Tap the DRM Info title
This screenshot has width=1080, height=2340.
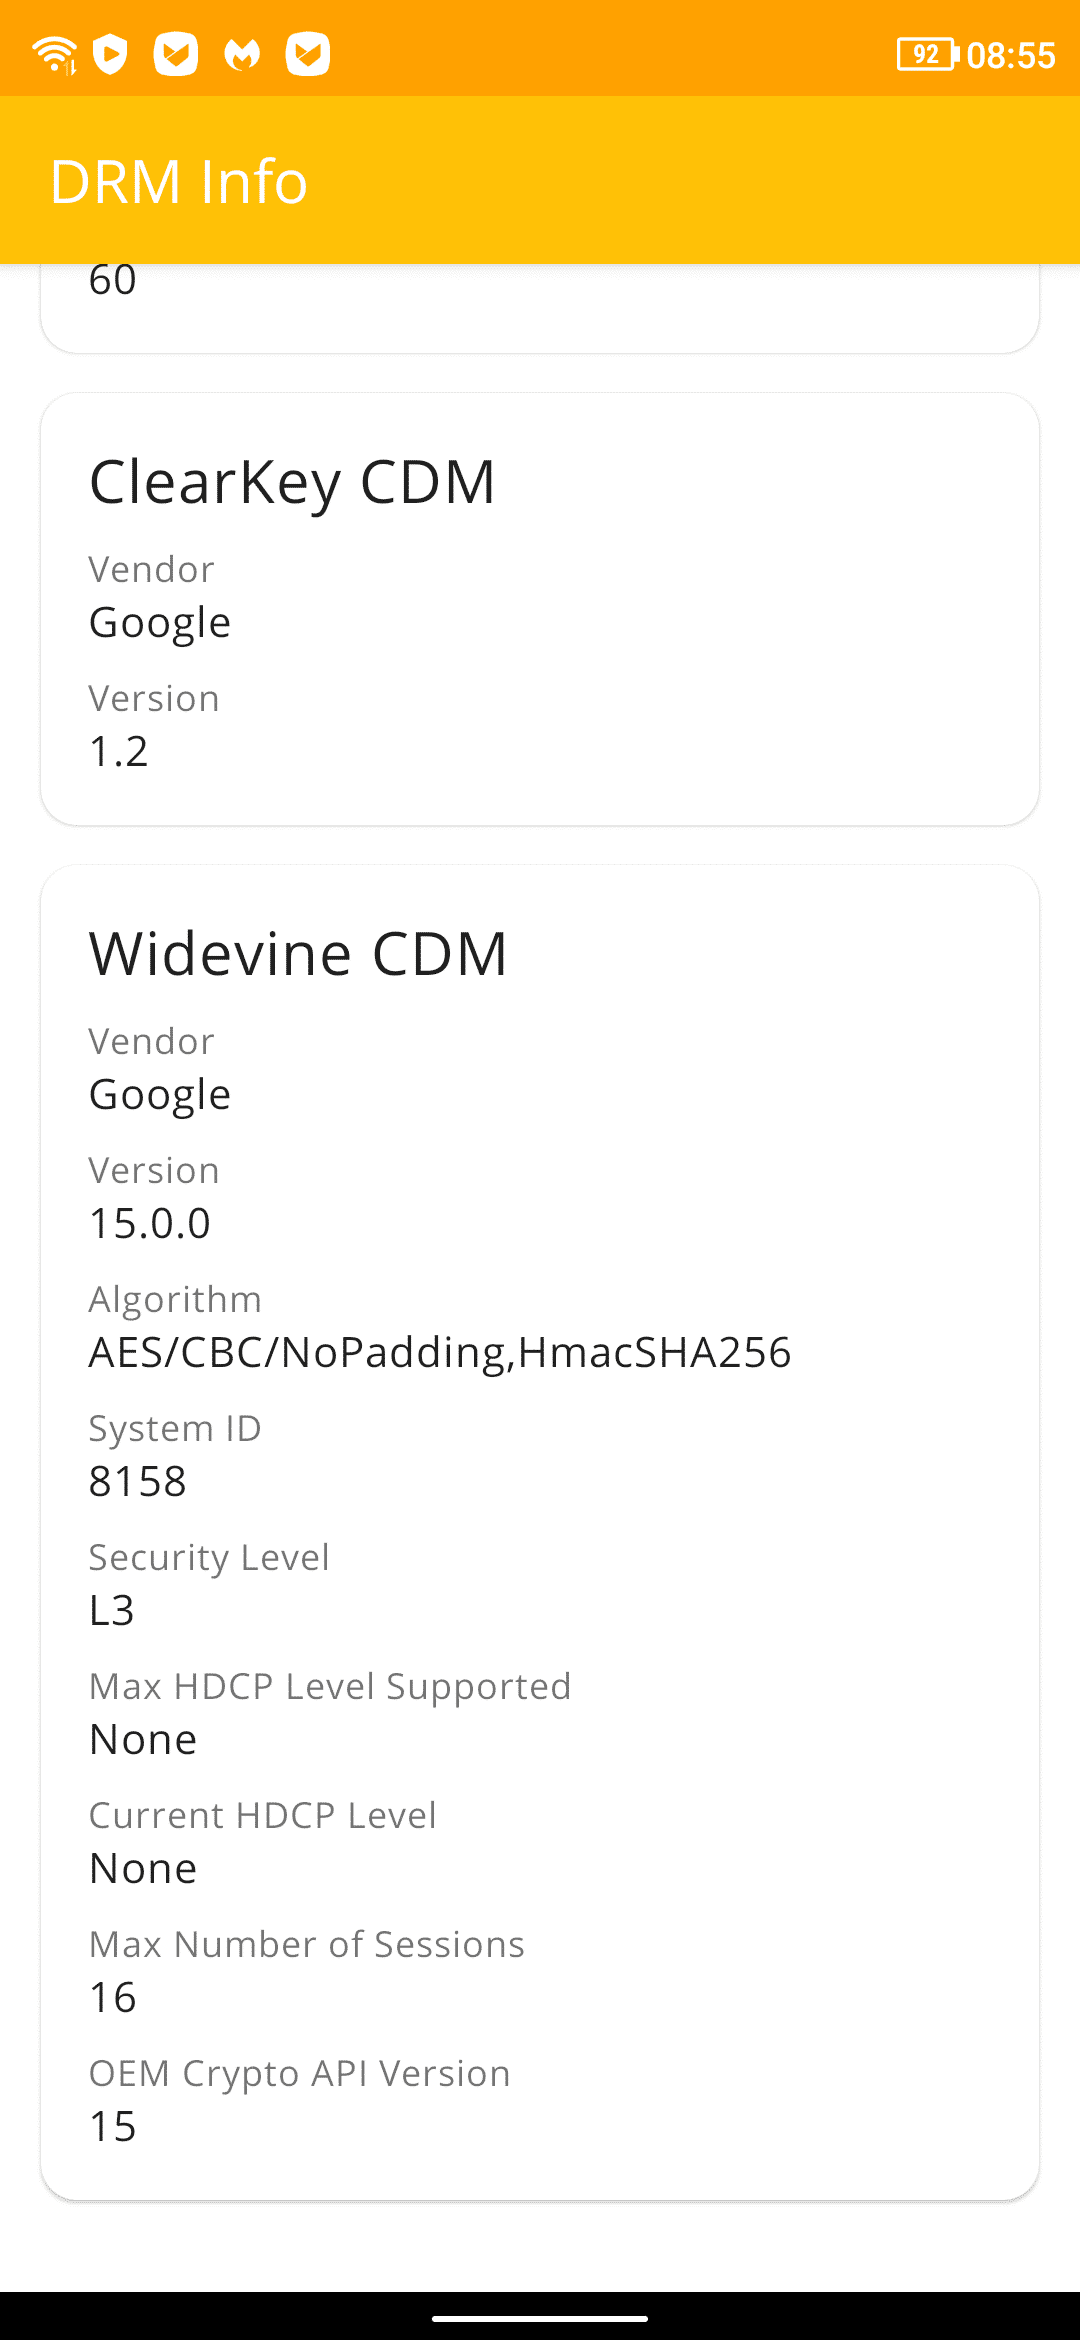tap(179, 181)
